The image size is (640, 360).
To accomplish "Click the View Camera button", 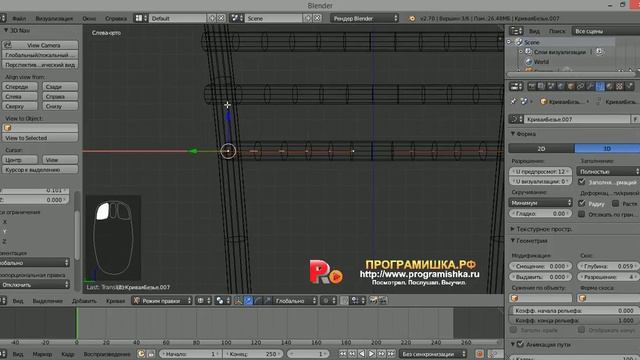I will 40,45.
